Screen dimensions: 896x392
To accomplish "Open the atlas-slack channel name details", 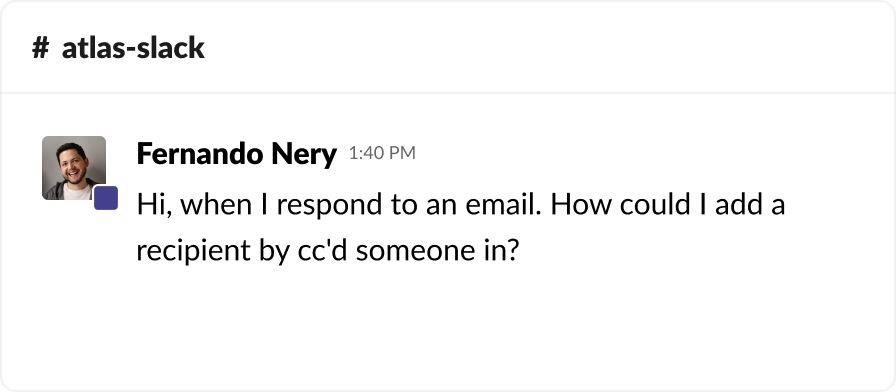I will (x=133, y=47).
